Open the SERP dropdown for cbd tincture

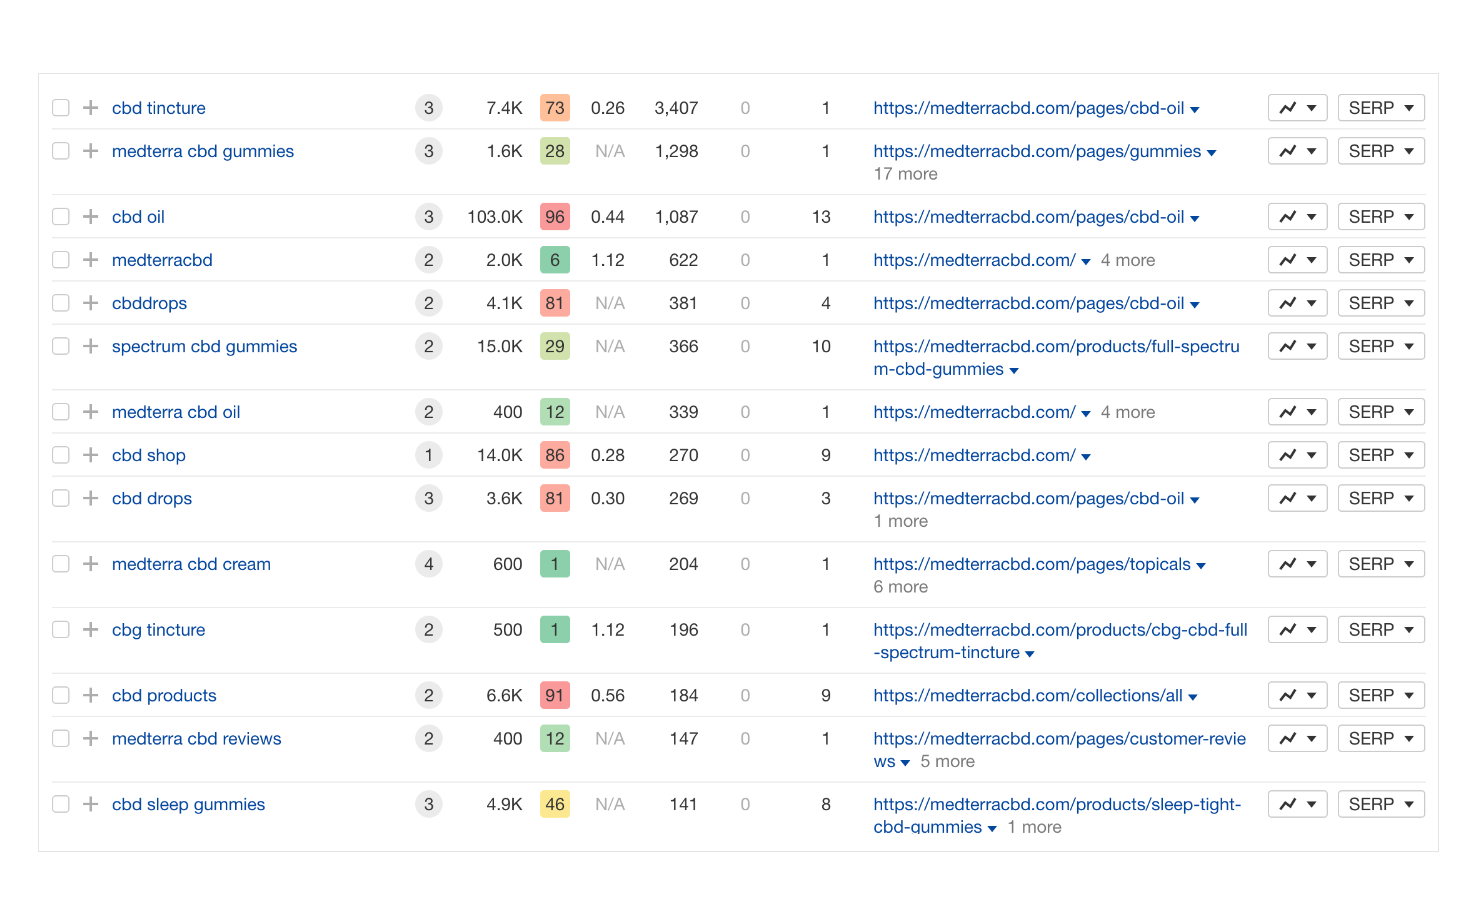point(1381,108)
